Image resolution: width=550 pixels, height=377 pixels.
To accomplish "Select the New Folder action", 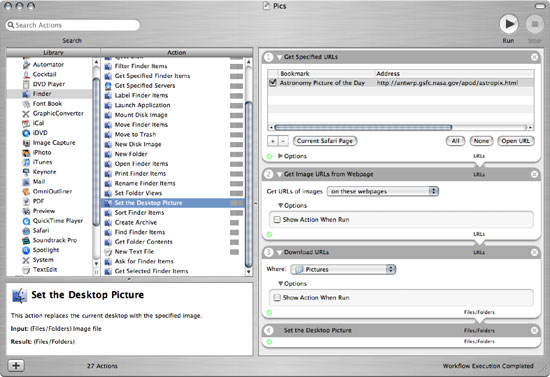I will pyautogui.click(x=173, y=154).
